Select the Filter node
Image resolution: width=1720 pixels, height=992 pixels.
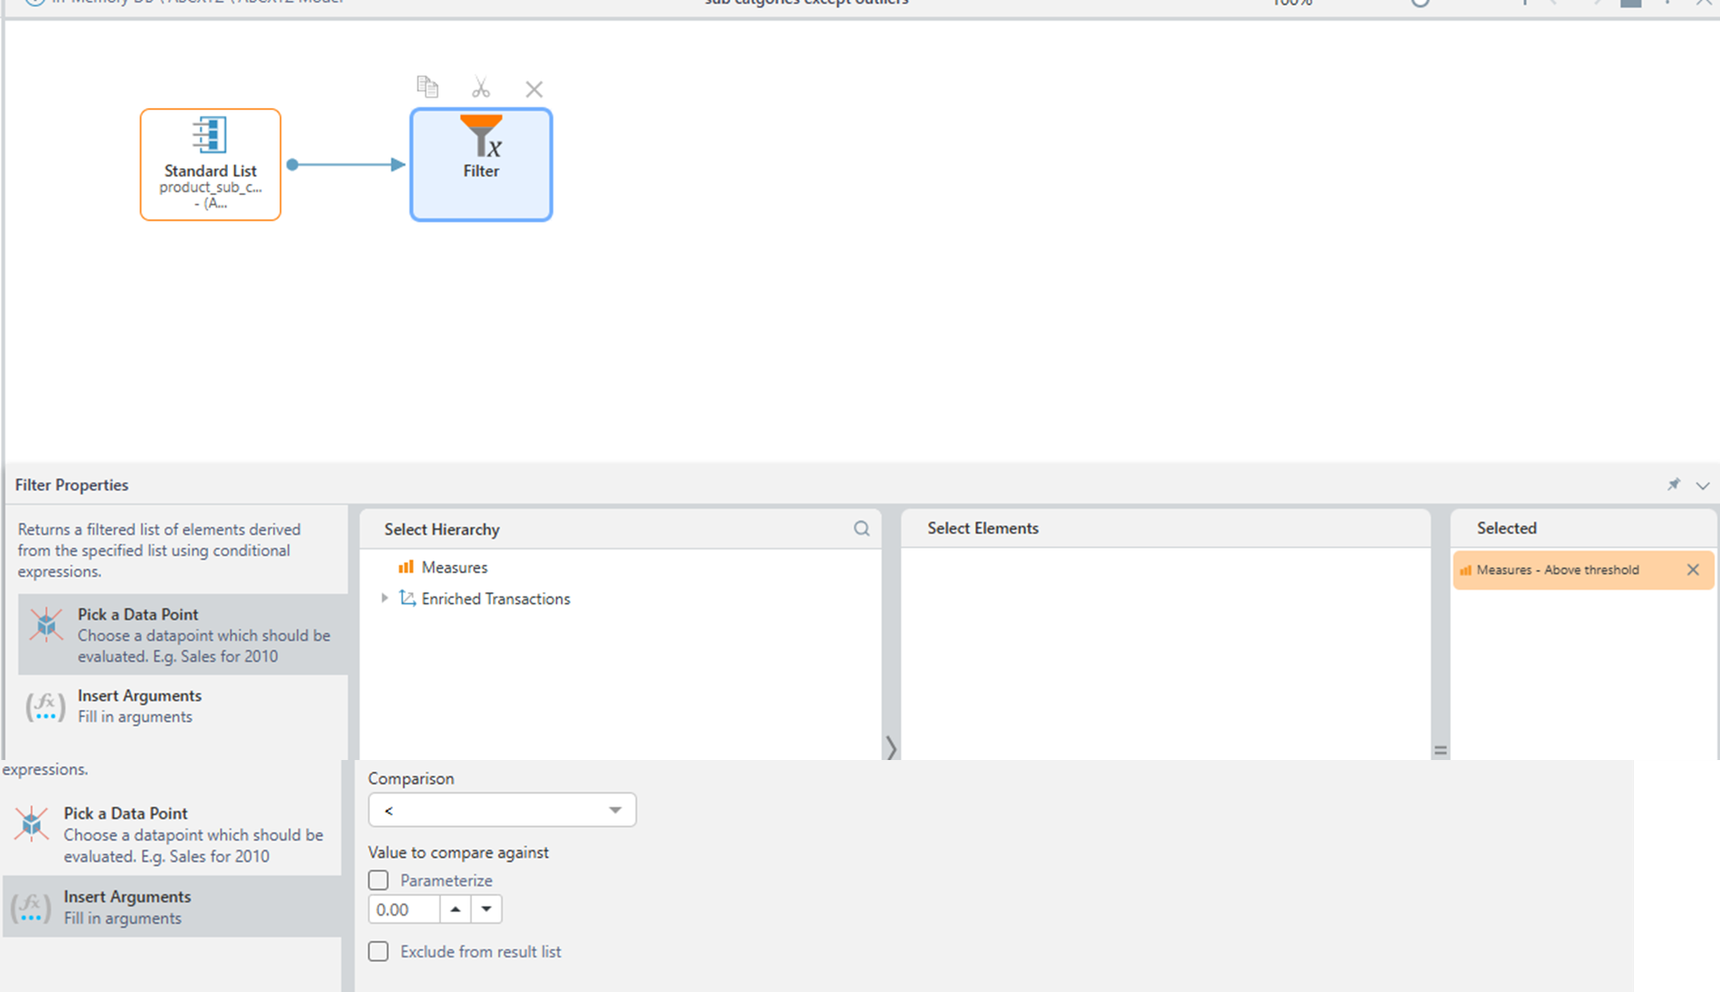coord(481,165)
